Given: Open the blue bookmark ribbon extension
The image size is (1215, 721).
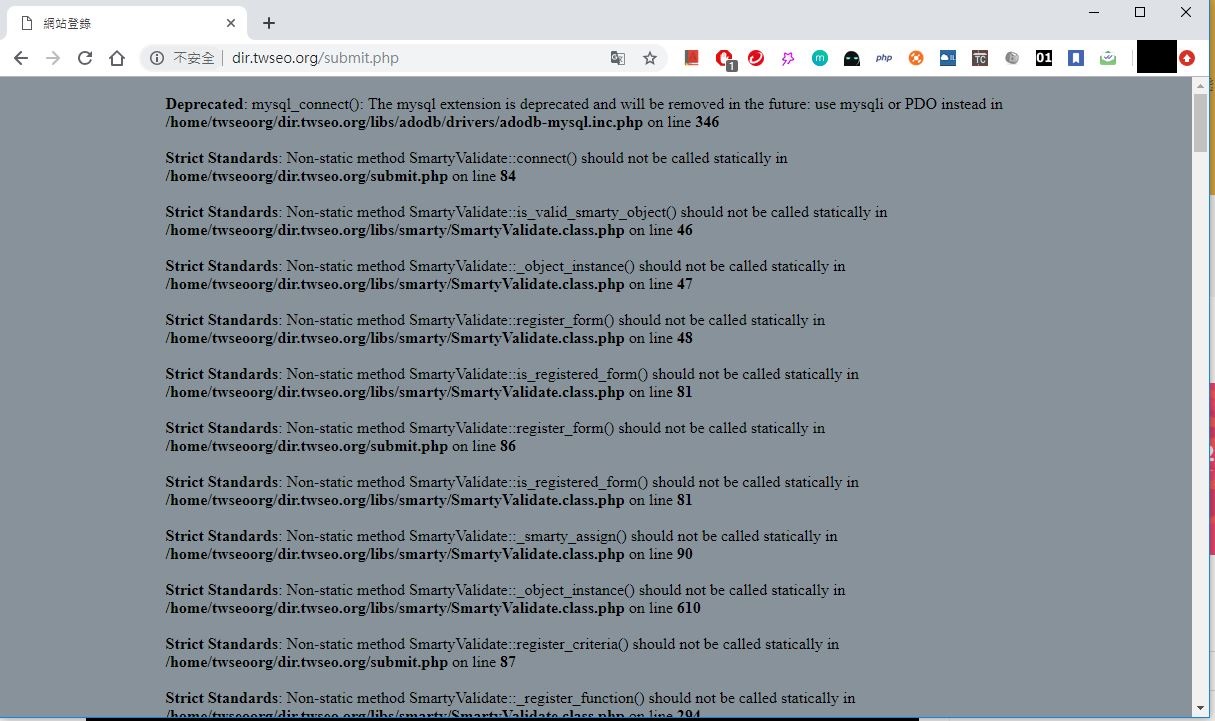Looking at the screenshot, I should [1076, 58].
